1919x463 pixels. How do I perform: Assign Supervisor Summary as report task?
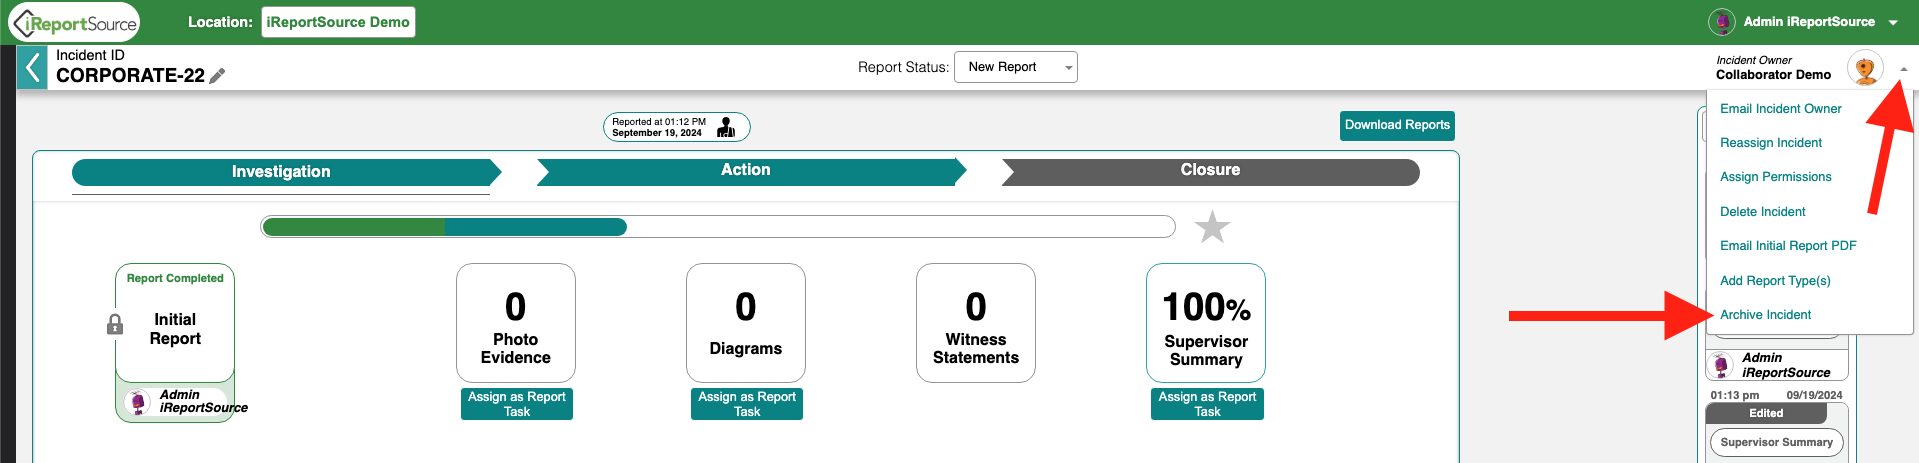[1207, 404]
